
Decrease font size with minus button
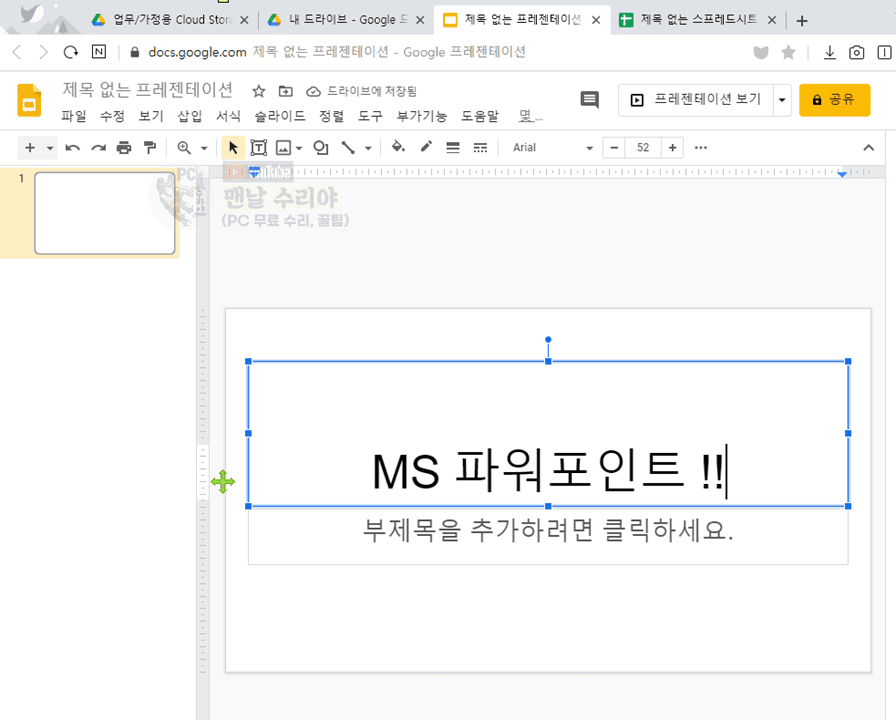pos(614,148)
